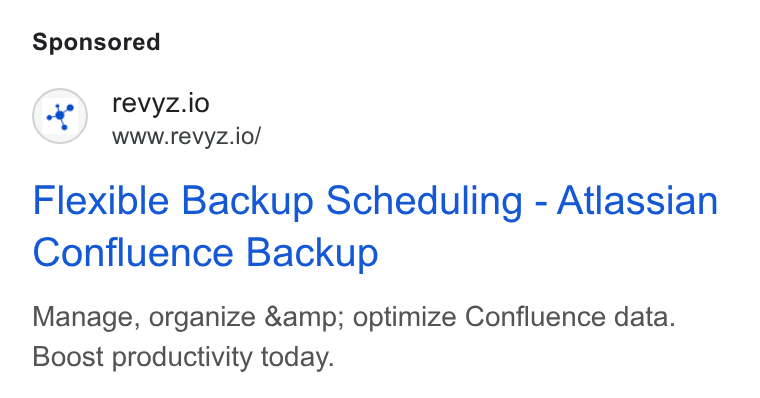Image resolution: width=760 pixels, height=398 pixels.
Task: Open the Flexible Backup Scheduling ad headline
Action: point(375,226)
